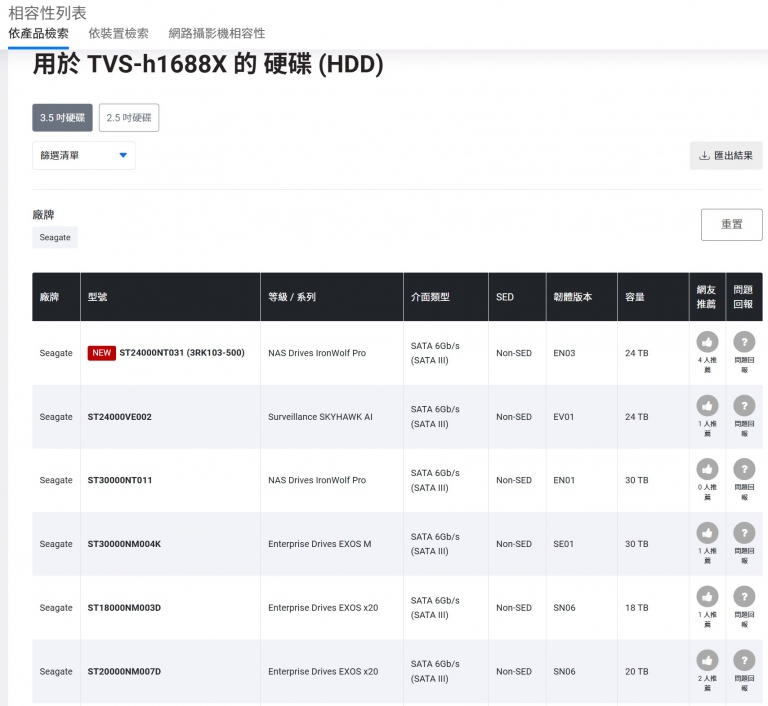Recommend ST18000NM003D drive
Screen dimensions: 768x706
tap(707, 597)
